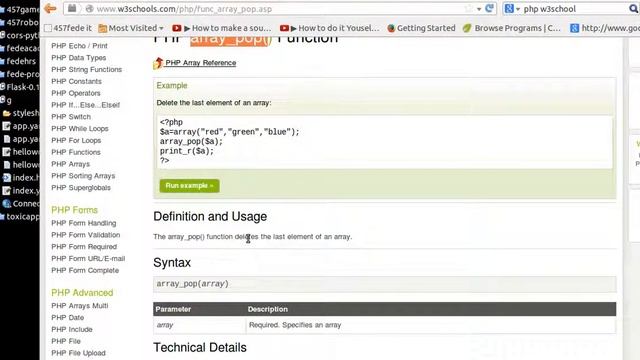The height and width of the screenshot is (360, 640).
Task: Open the URL history dropdown arrow
Action: pos(479,9)
